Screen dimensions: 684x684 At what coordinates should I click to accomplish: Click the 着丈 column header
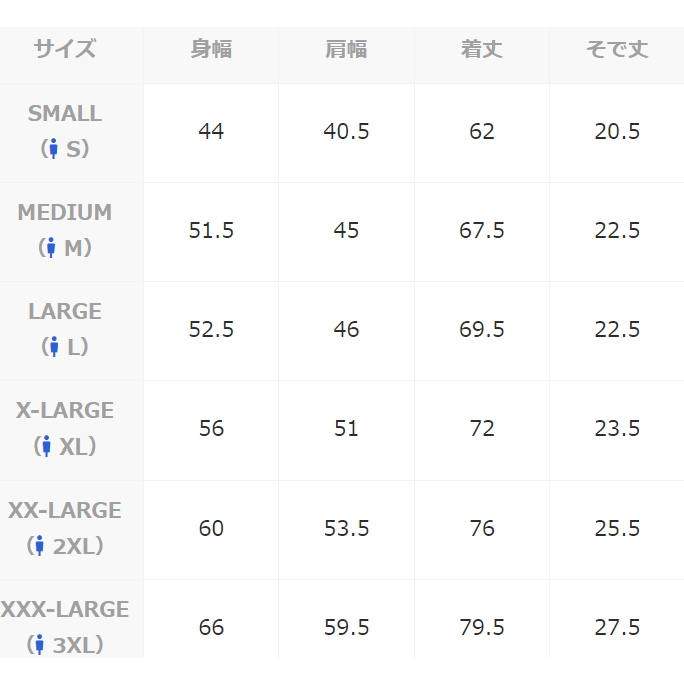click(x=481, y=49)
